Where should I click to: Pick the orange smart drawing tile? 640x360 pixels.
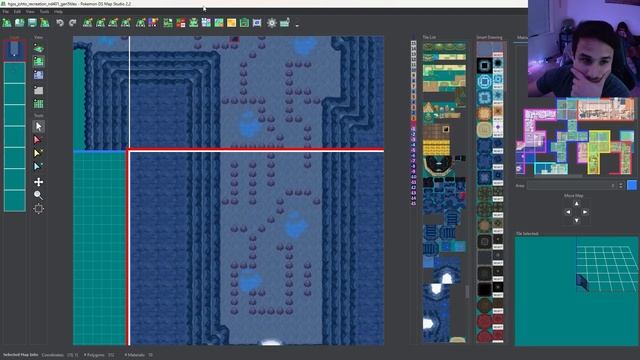(x=484, y=114)
